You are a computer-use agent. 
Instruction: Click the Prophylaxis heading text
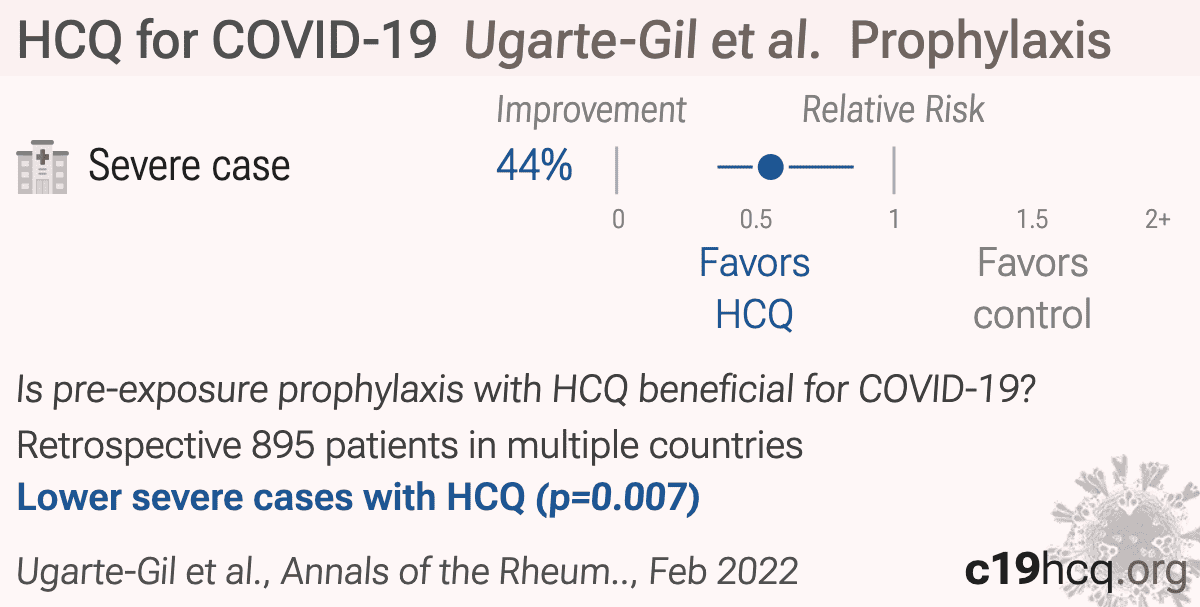[x=981, y=41]
